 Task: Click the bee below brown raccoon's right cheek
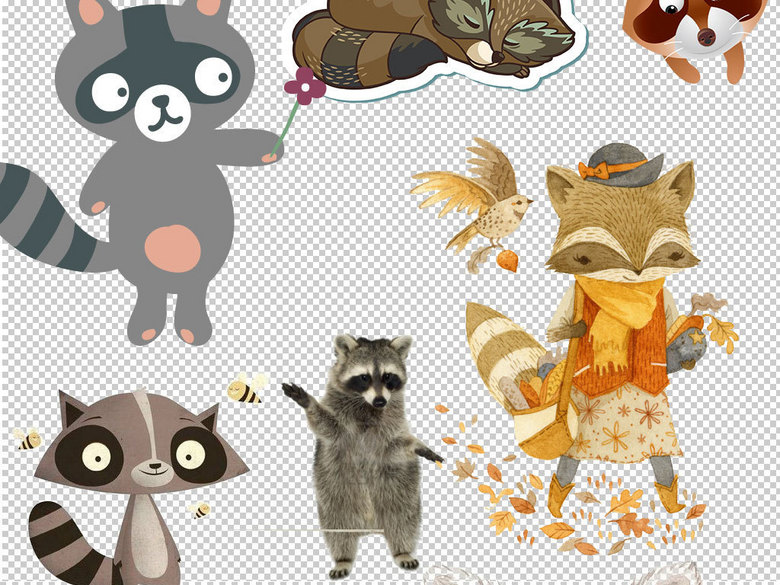coord(201,510)
